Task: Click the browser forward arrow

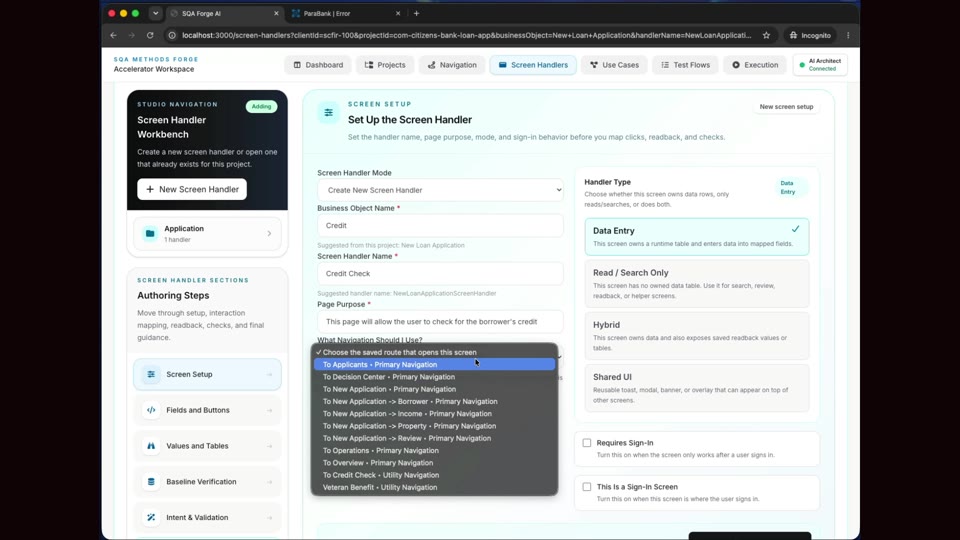Action: pos(132,36)
